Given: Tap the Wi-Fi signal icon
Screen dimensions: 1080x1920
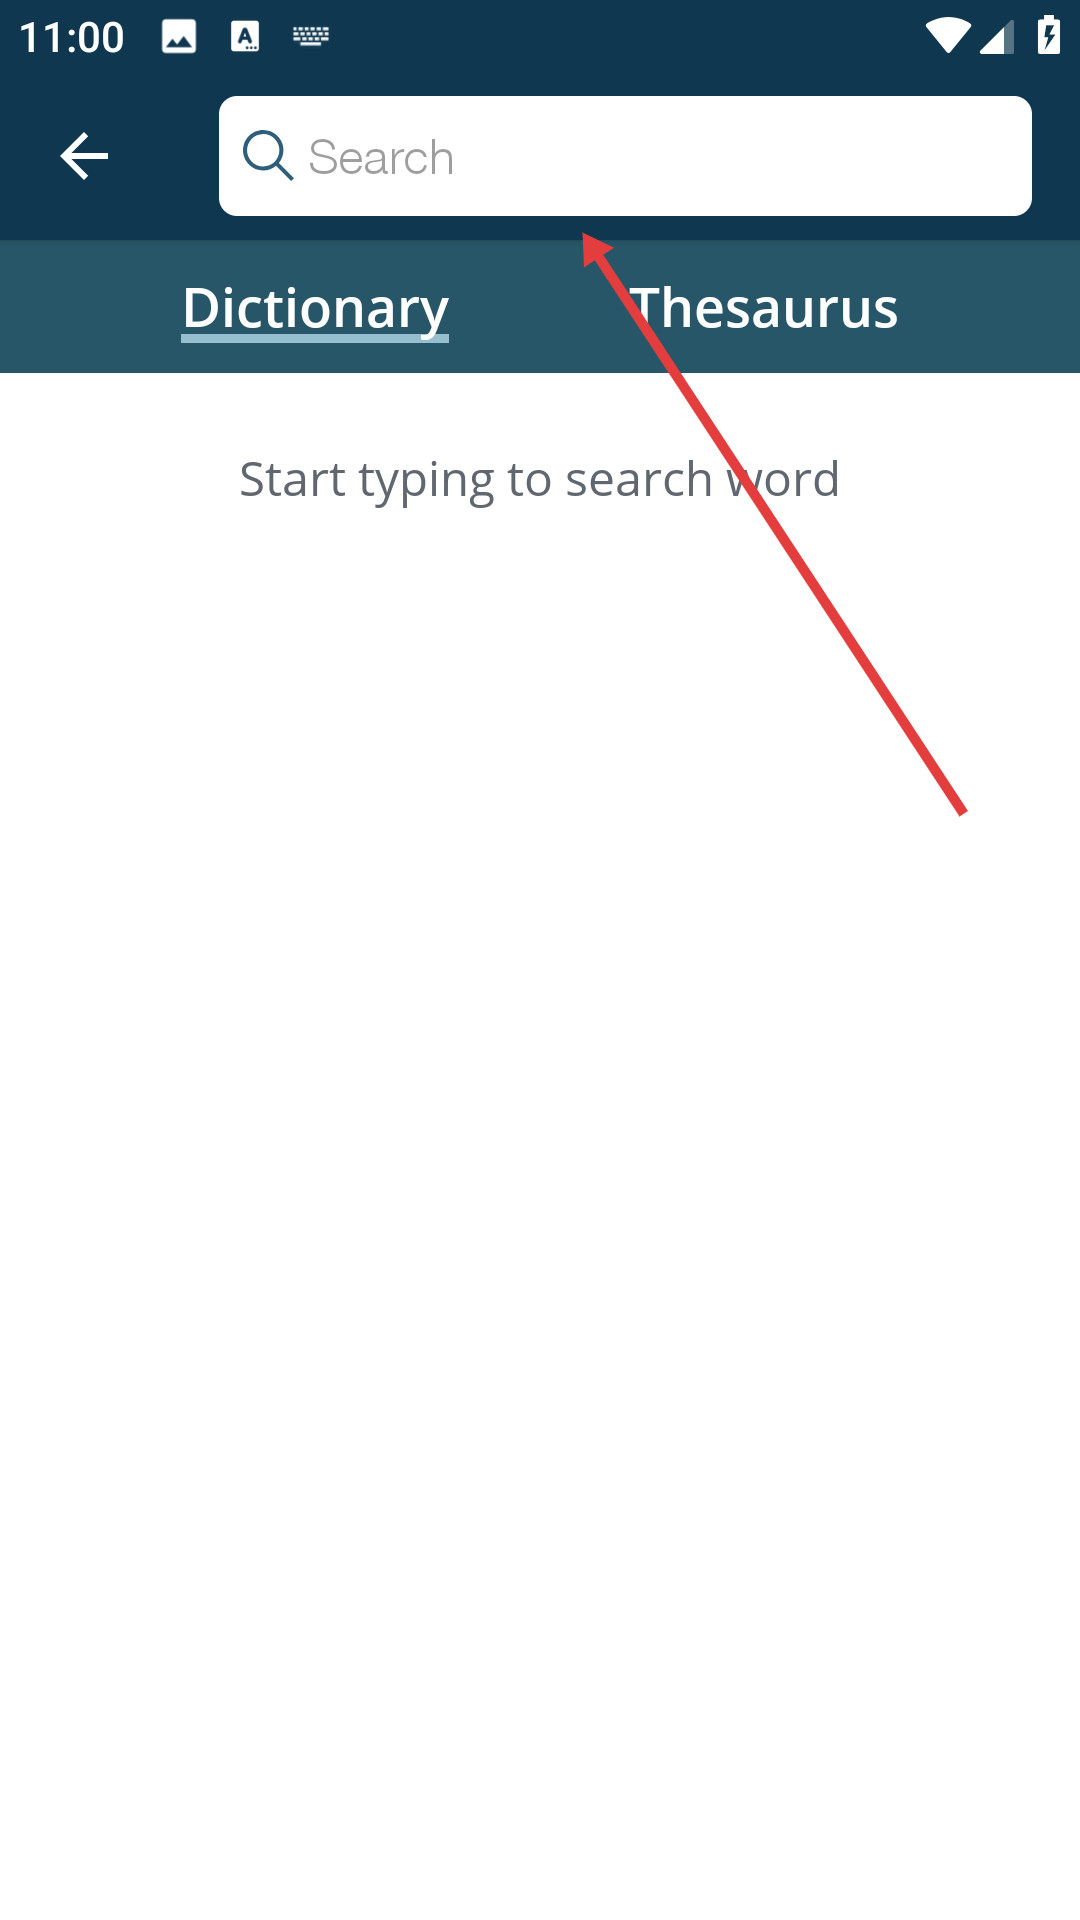Looking at the screenshot, I should (x=947, y=36).
